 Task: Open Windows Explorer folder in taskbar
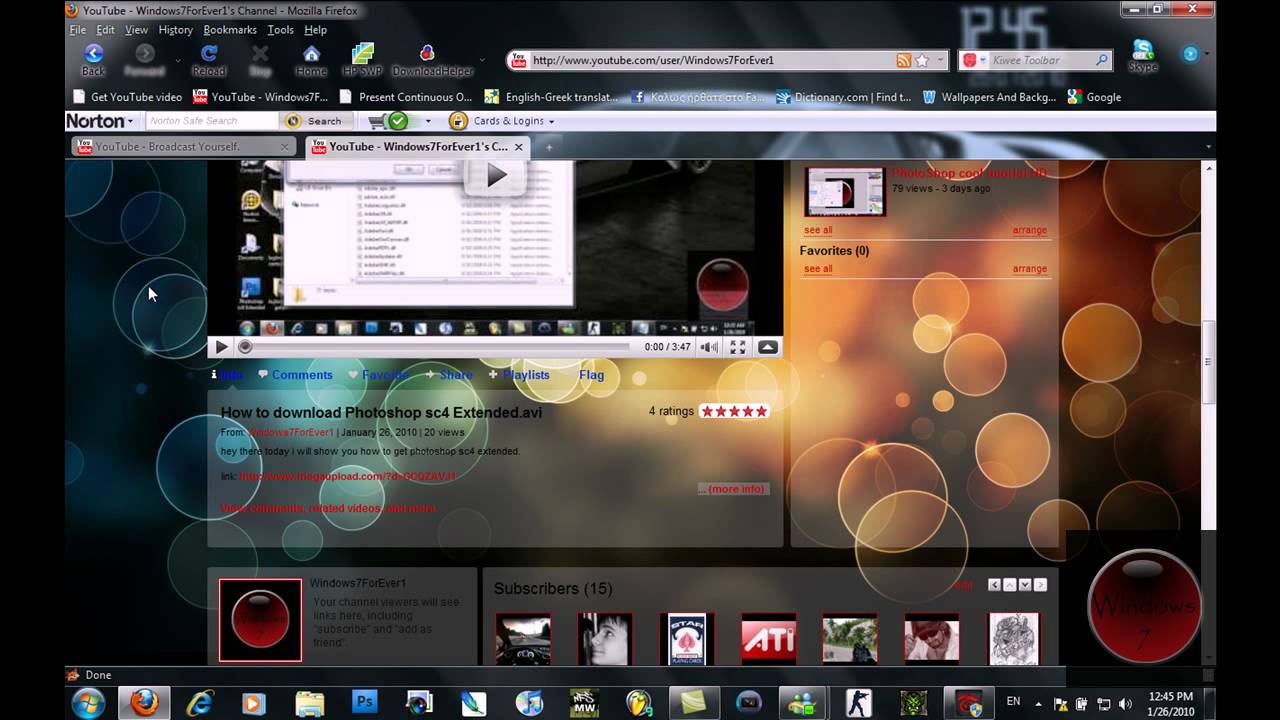(309, 703)
